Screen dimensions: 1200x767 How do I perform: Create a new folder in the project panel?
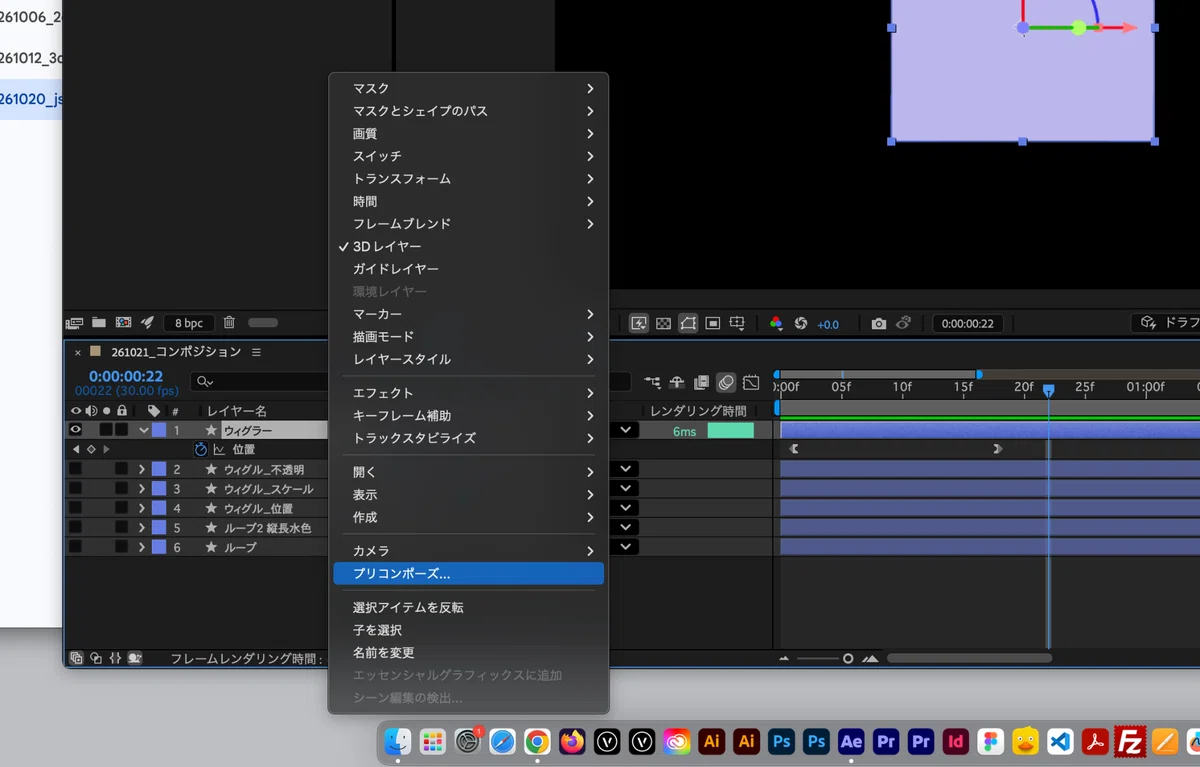pyautogui.click(x=99, y=323)
